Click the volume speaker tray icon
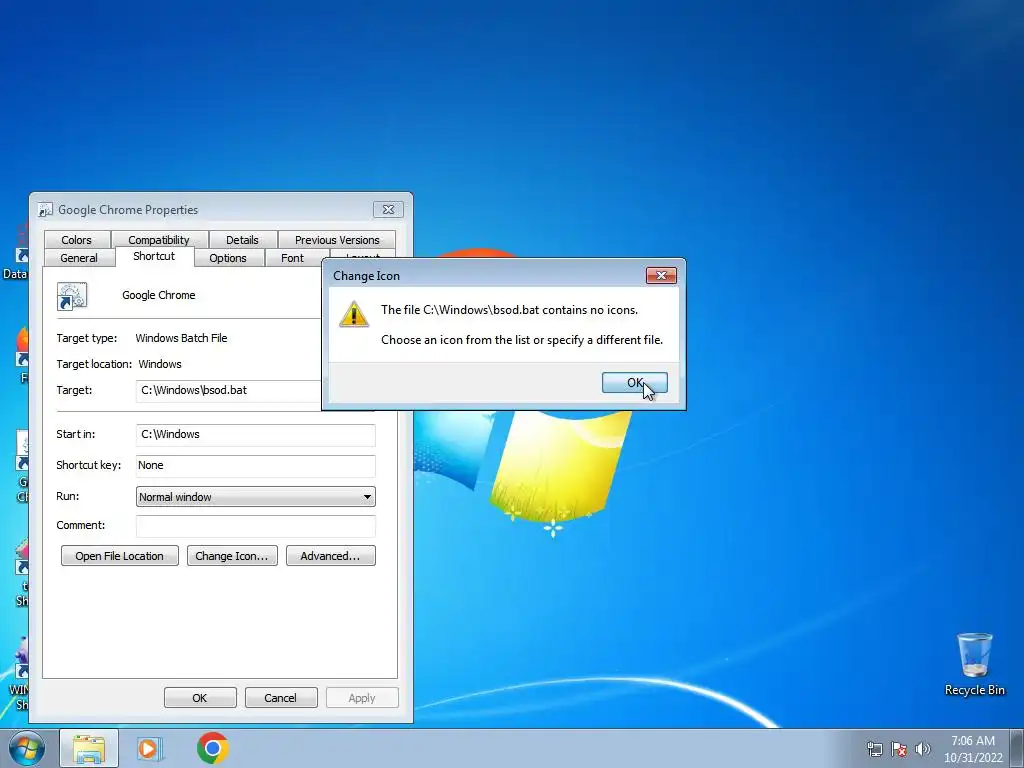The height and width of the screenshot is (768, 1024). tap(923, 749)
